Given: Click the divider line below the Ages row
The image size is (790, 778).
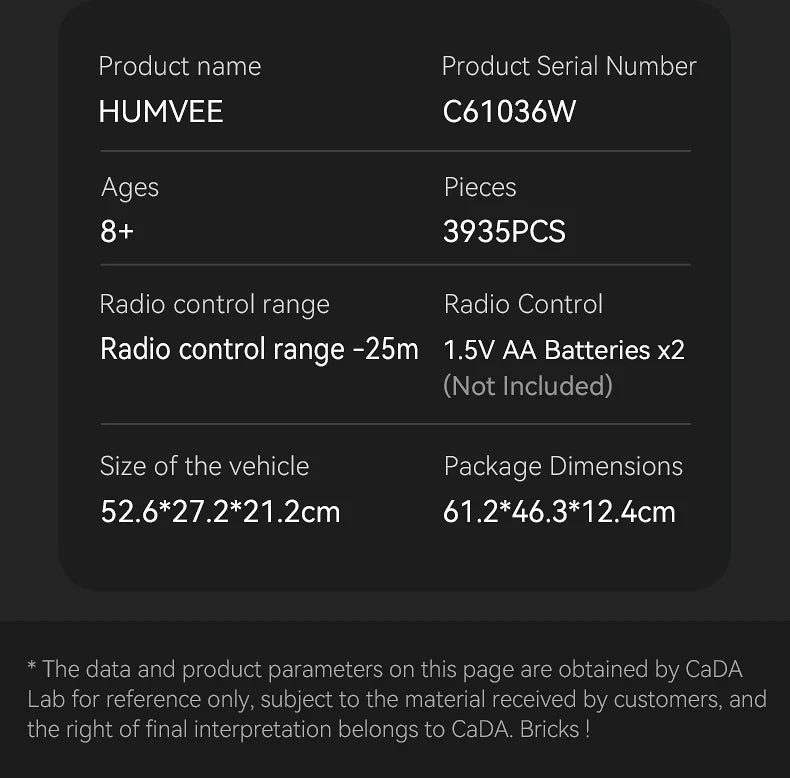Looking at the screenshot, I should 395,265.
